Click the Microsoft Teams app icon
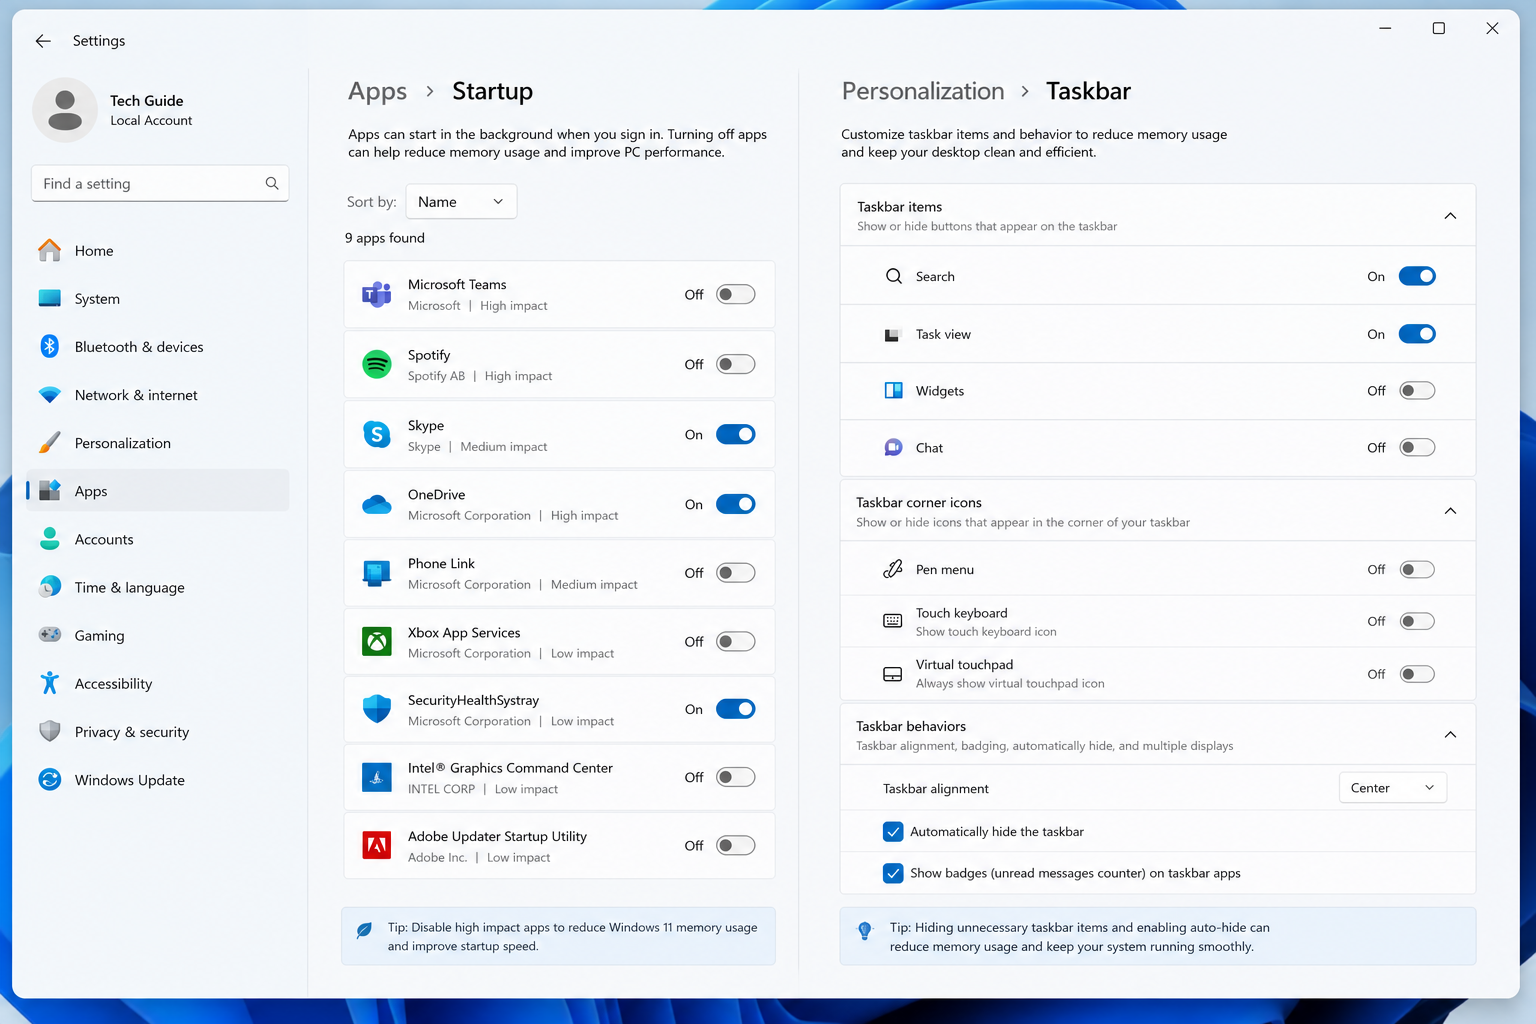The image size is (1536, 1024). pyautogui.click(x=377, y=294)
